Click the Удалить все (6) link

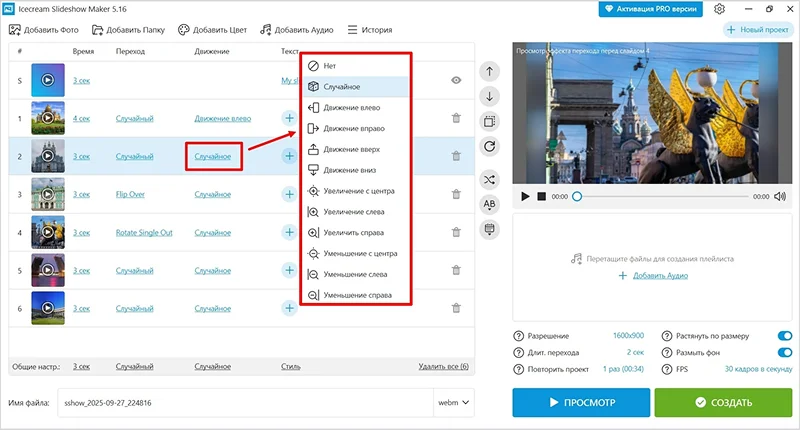pos(443,367)
